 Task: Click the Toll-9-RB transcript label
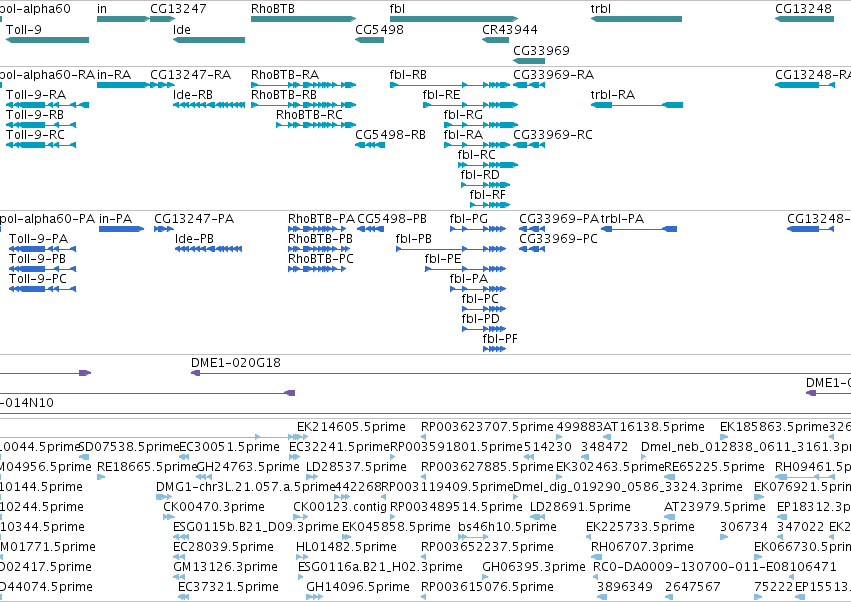click(x=35, y=115)
